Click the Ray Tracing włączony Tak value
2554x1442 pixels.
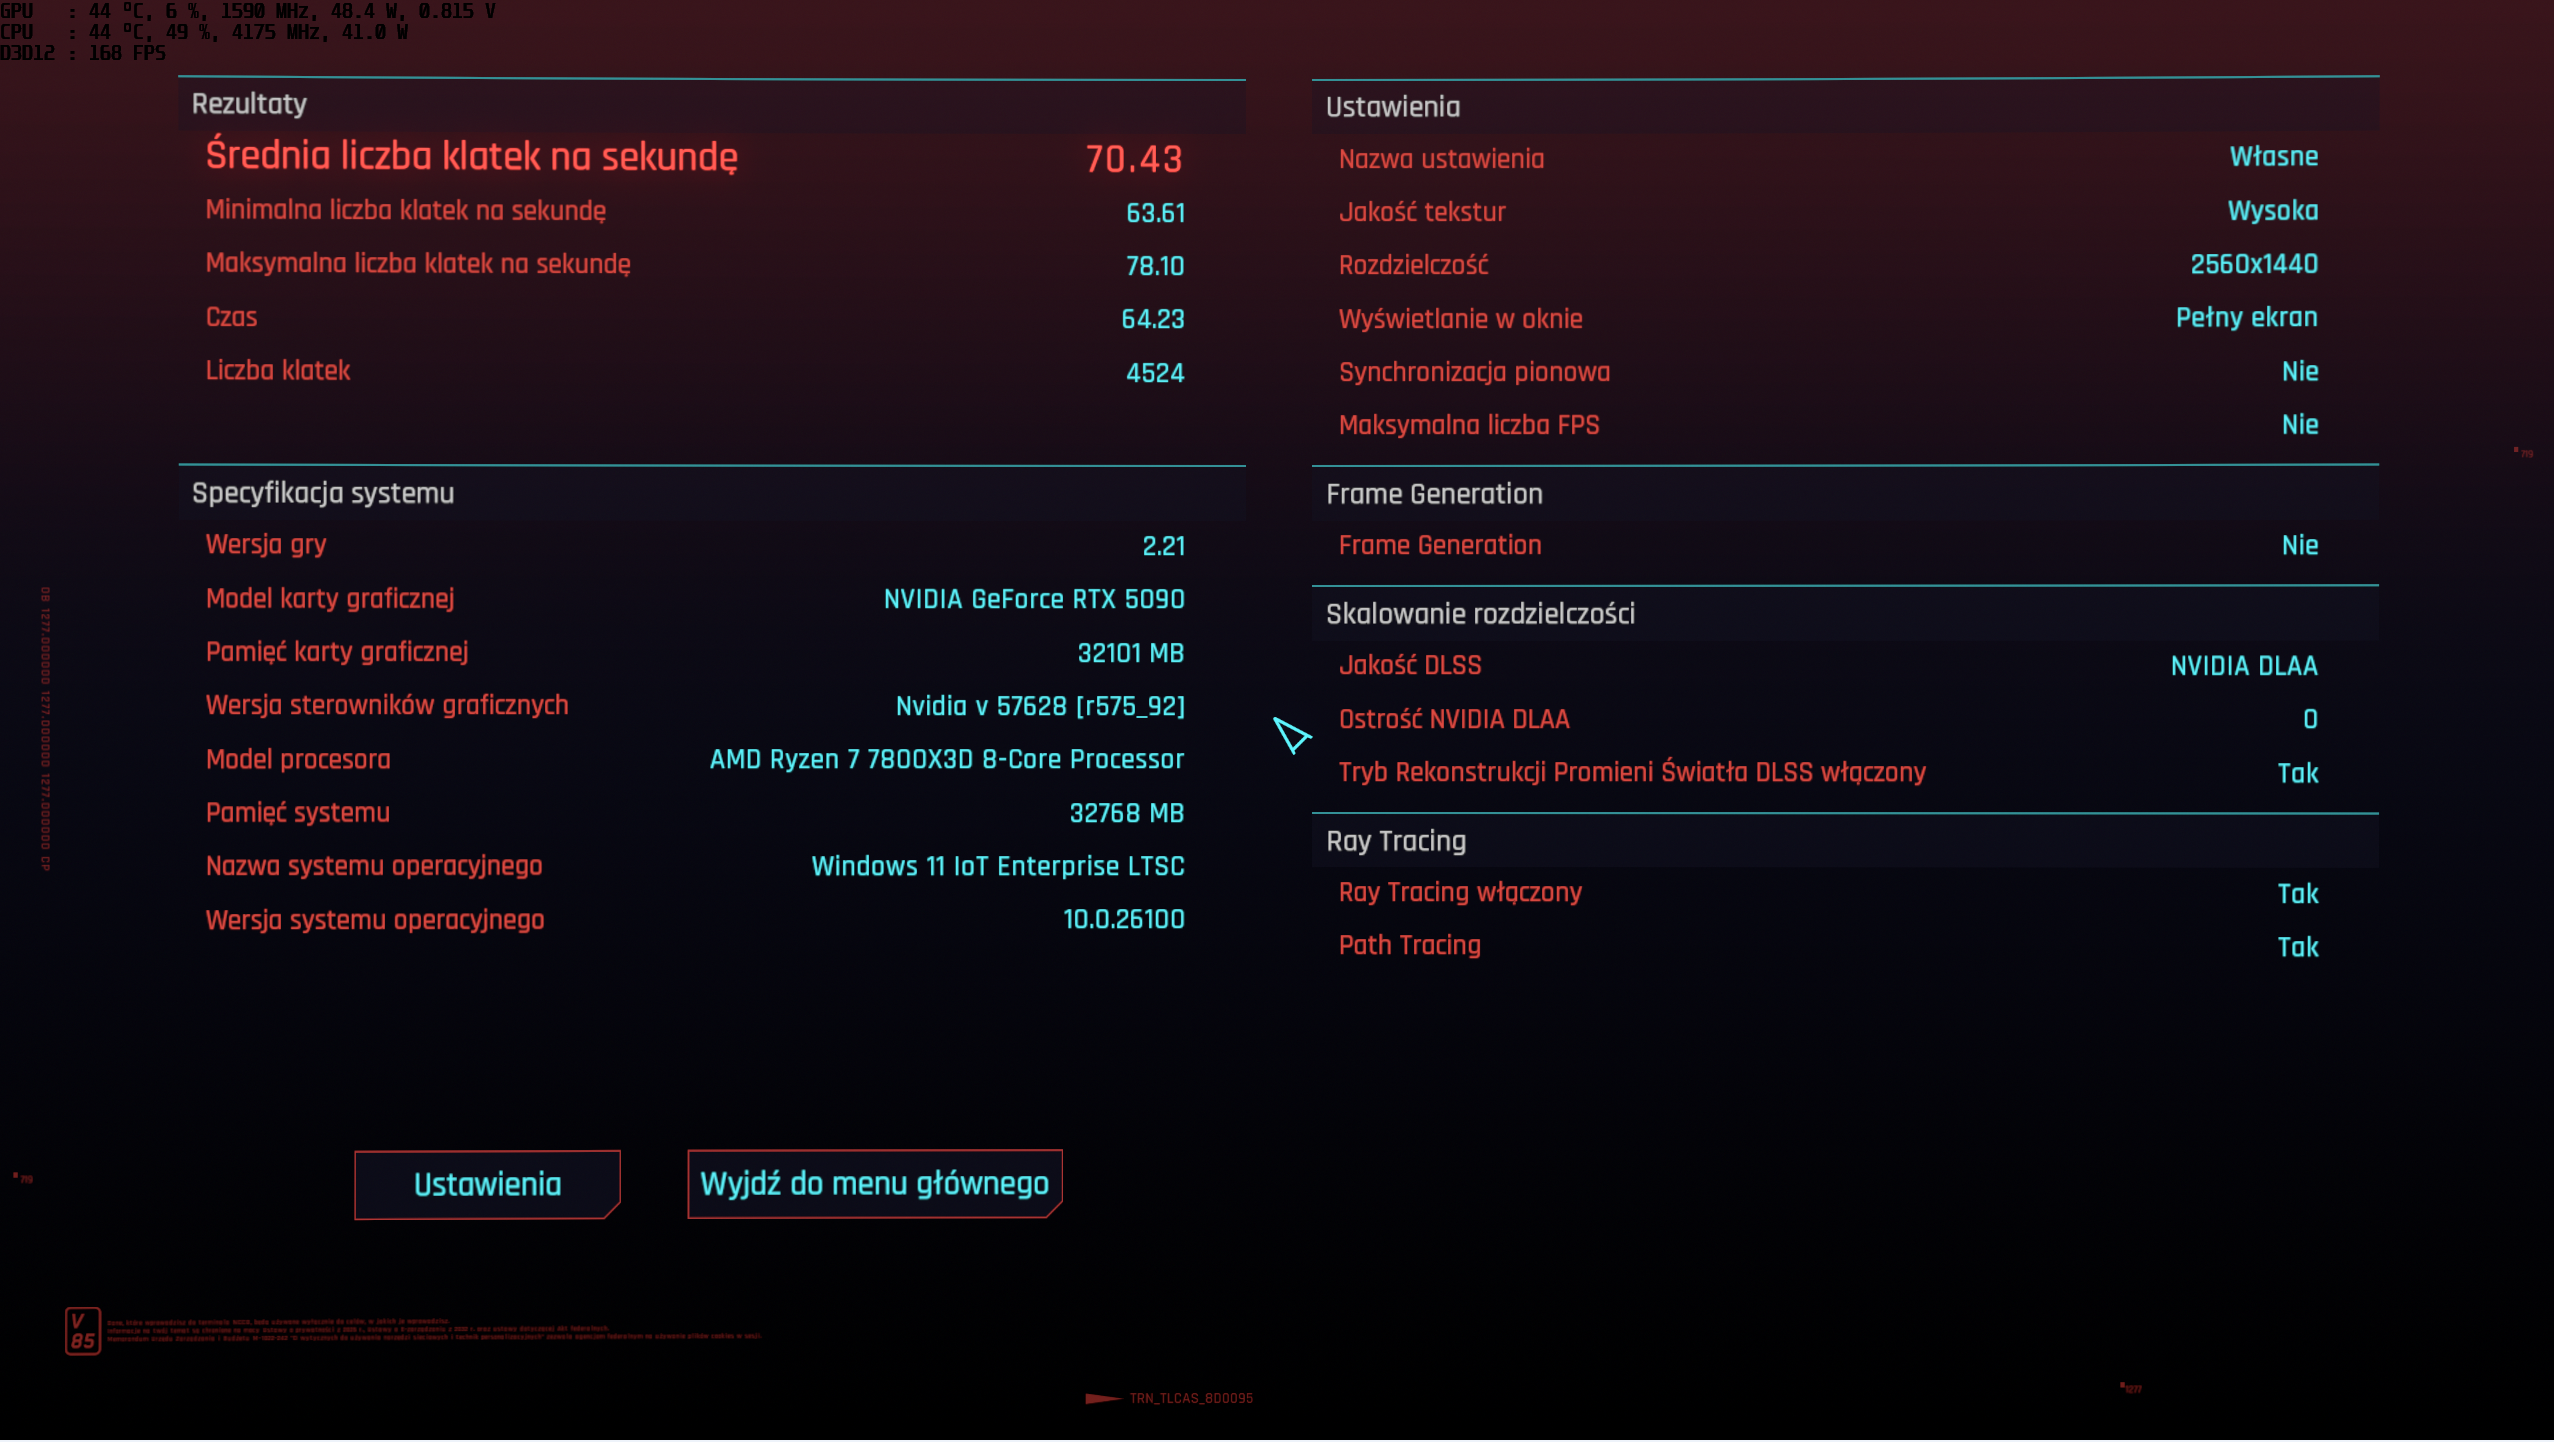pos(2297,894)
